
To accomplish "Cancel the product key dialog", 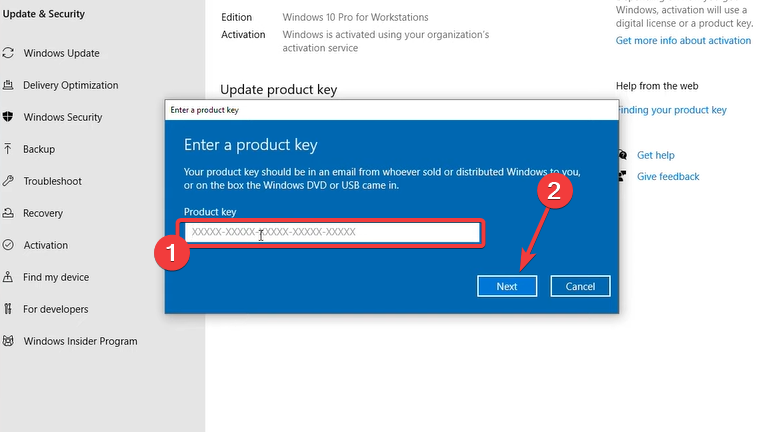I will point(580,286).
